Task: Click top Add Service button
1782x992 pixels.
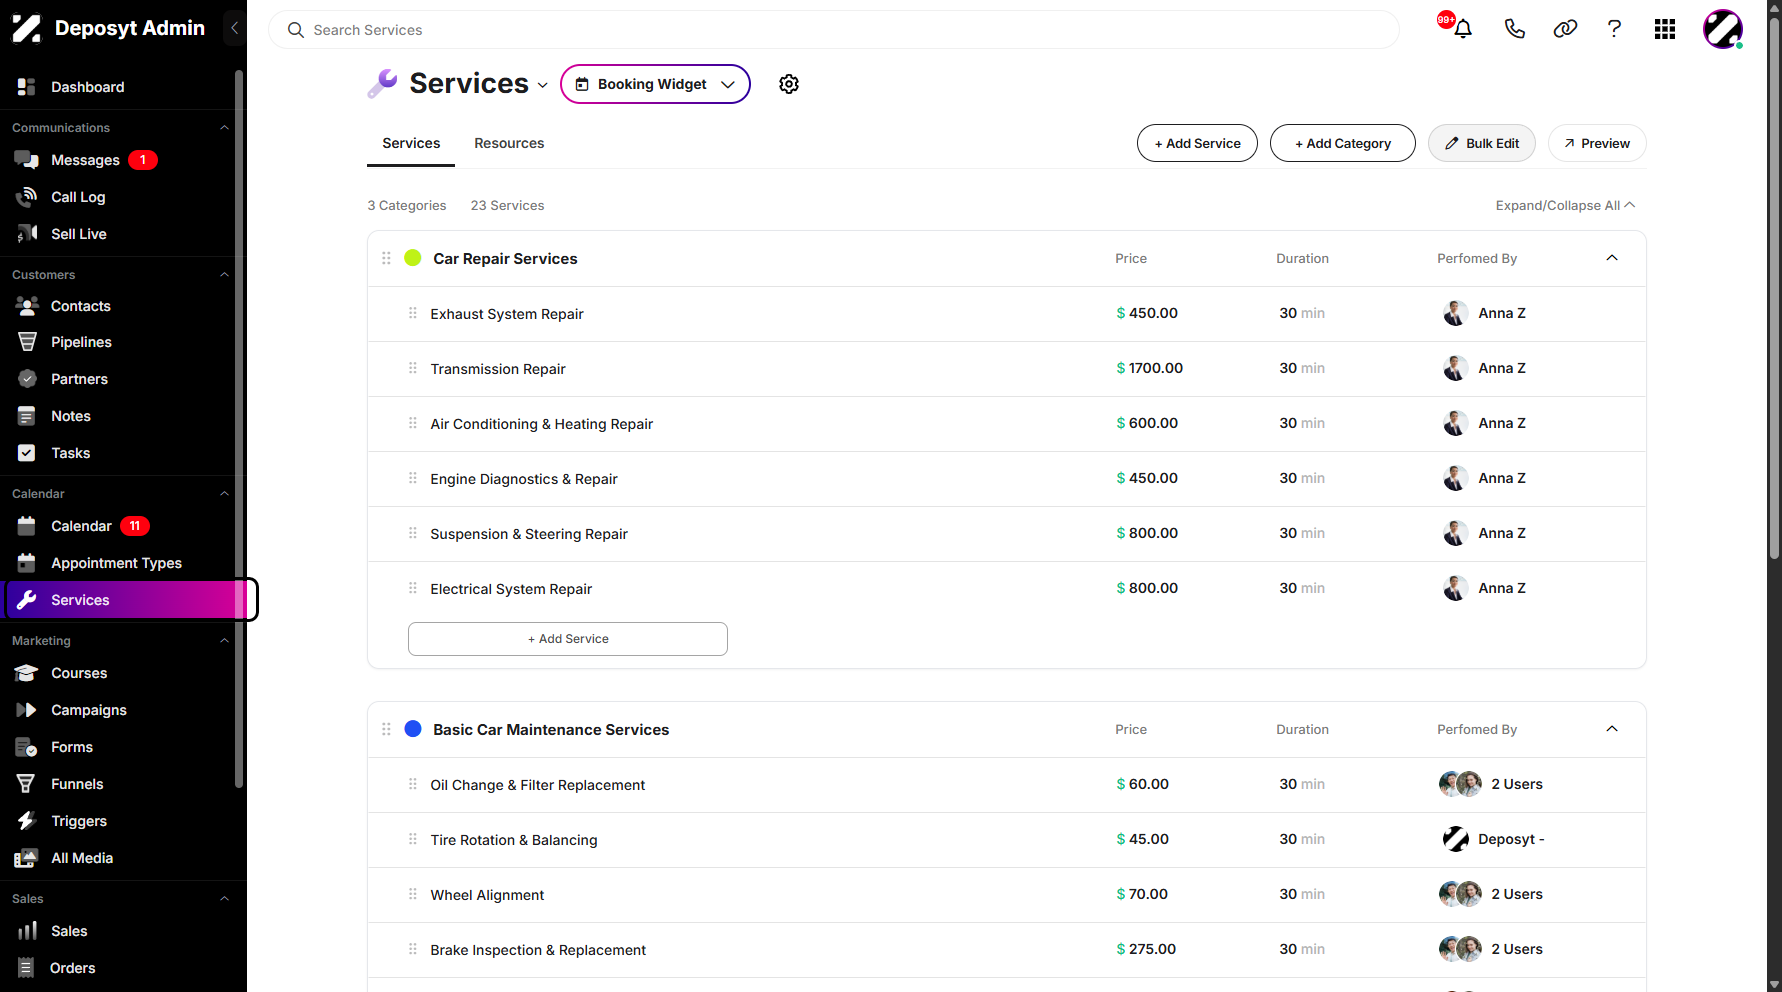Action: click(1197, 143)
